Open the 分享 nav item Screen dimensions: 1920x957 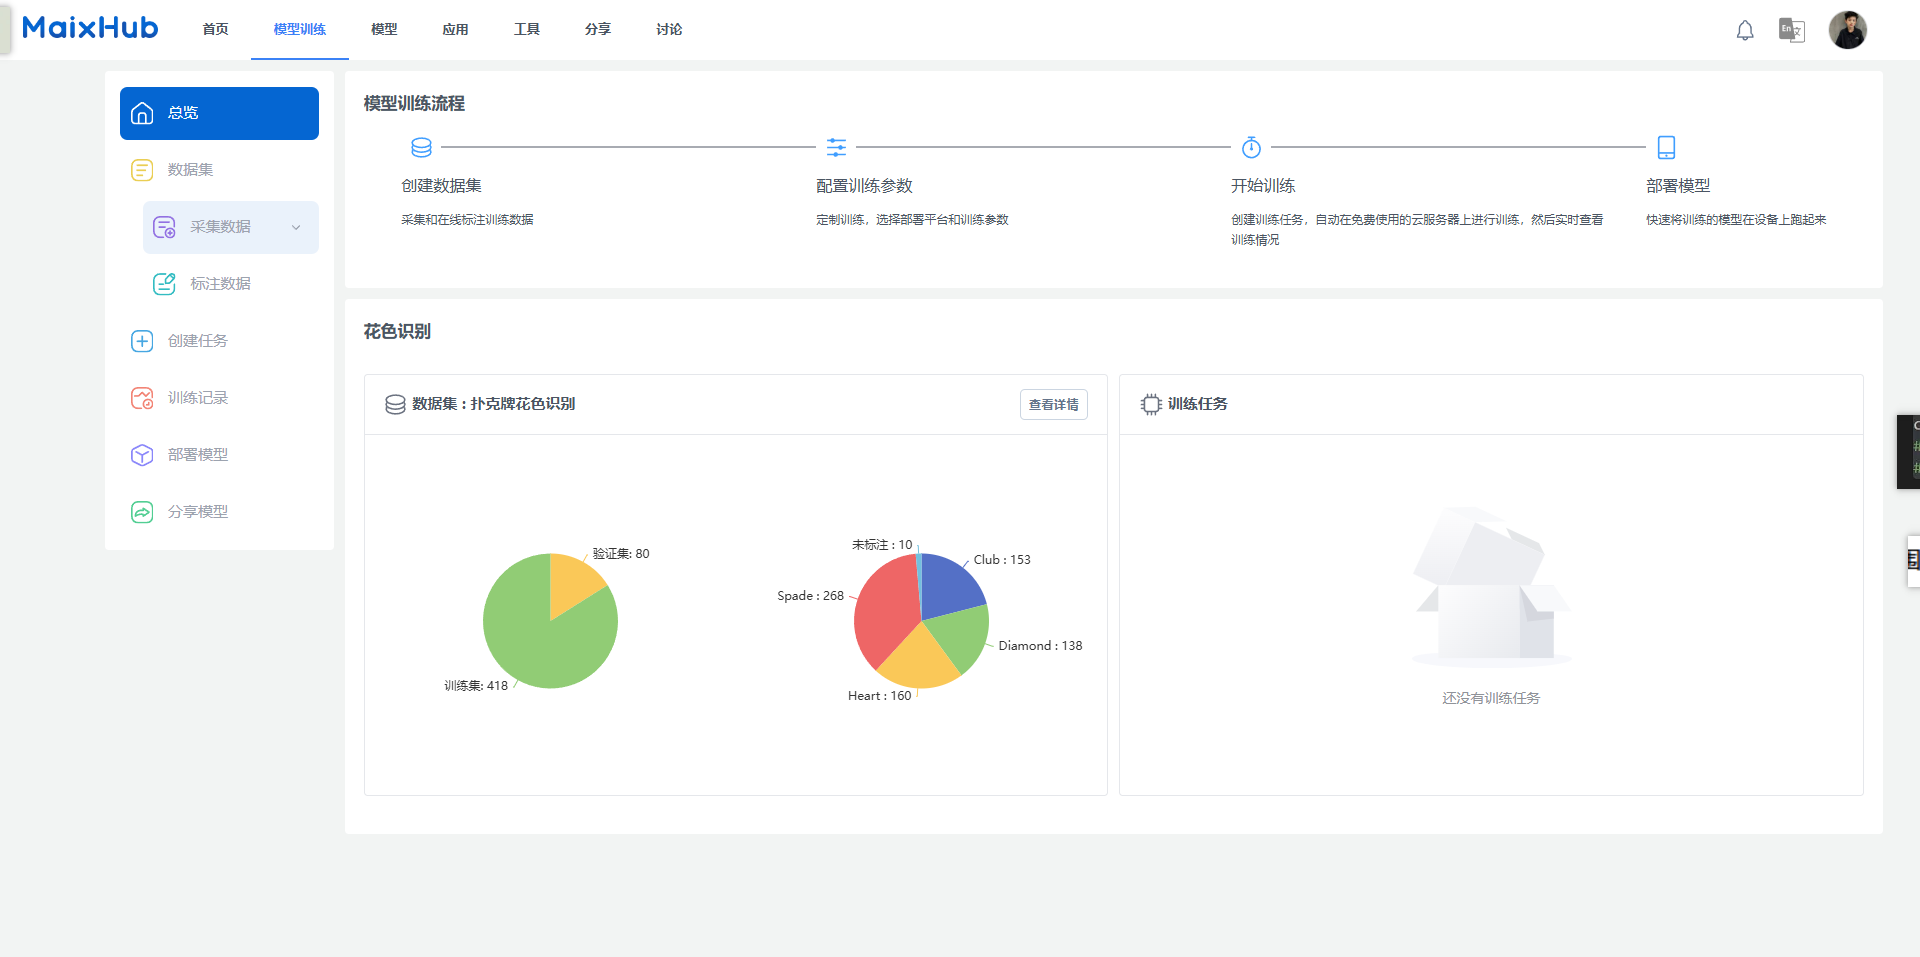pyautogui.click(x=598, y=30)
